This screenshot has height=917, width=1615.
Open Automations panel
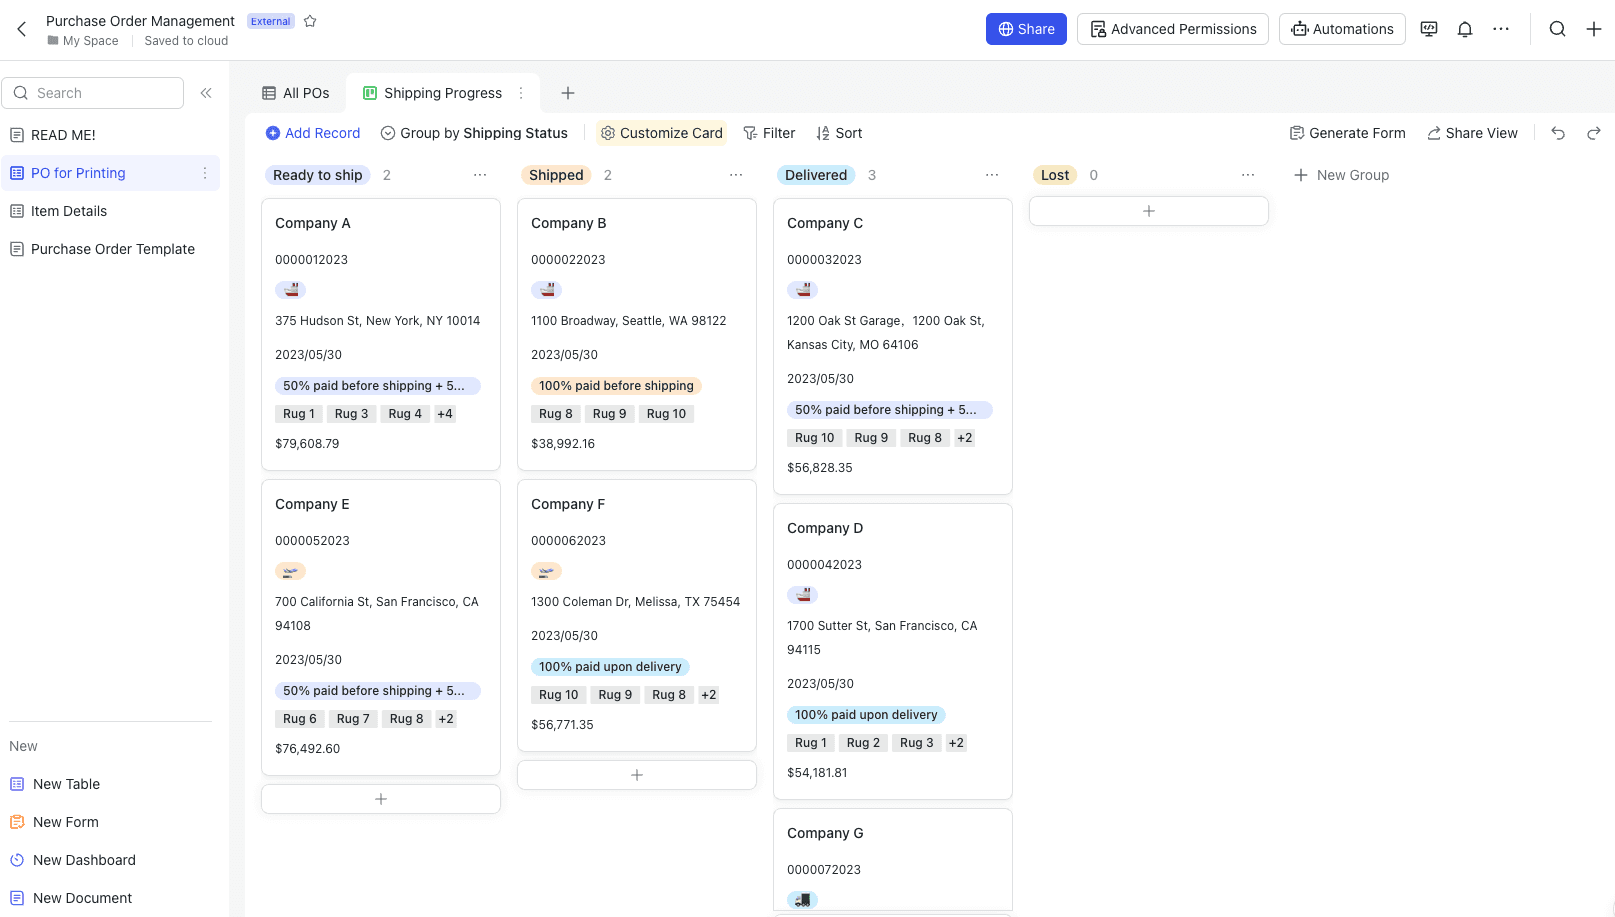(1342, 29)
